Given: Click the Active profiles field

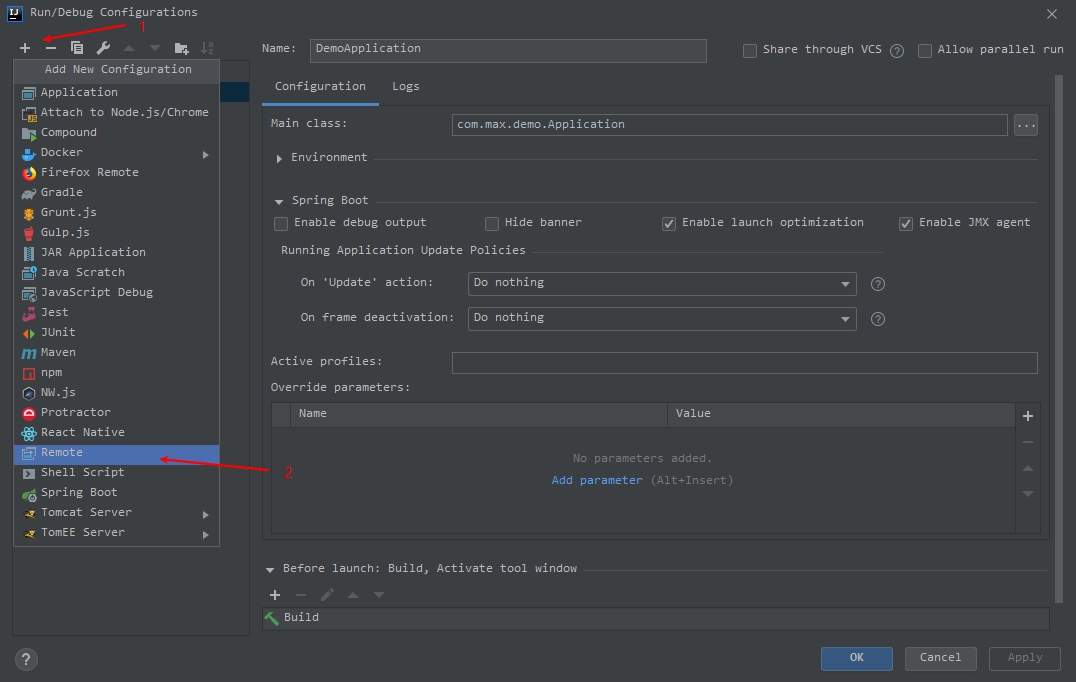Looking at the screenshot, I should [745, 363].
